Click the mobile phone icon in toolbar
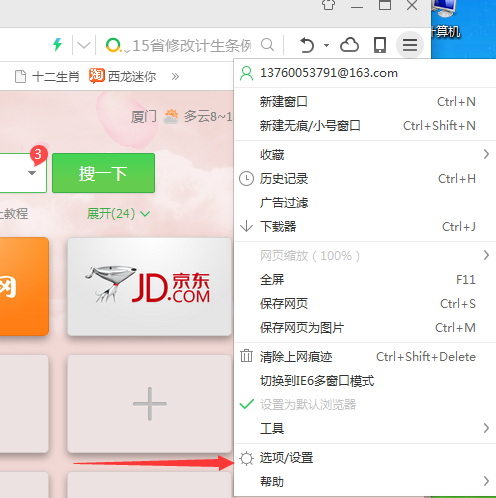496x498 pixels. [380, 45]
